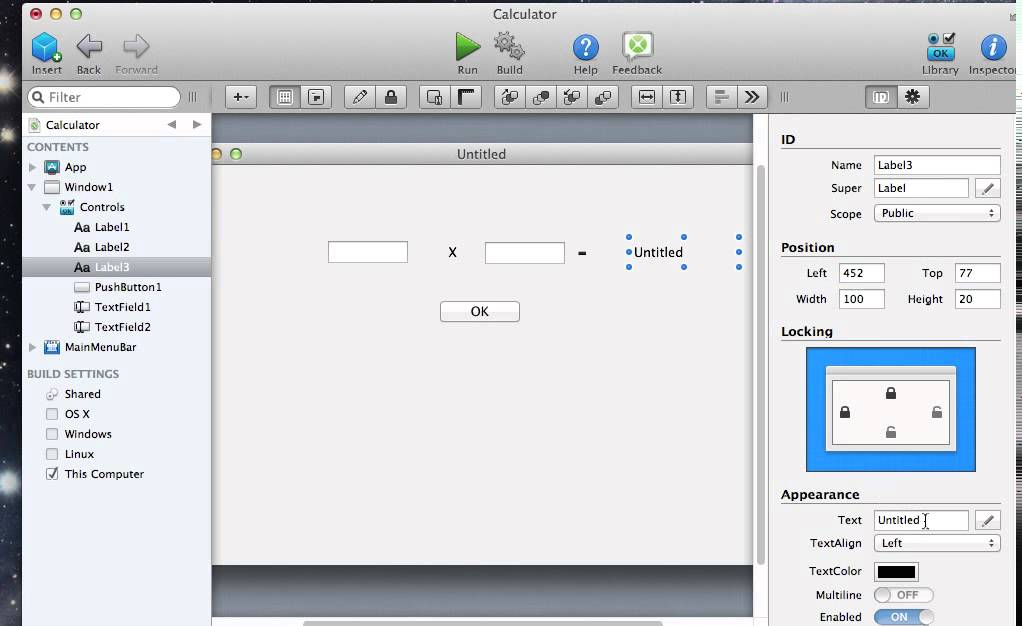Click the pencil button next to Text
The width and height of the screenshot is (1022, 626).
(x=987, y=520)
